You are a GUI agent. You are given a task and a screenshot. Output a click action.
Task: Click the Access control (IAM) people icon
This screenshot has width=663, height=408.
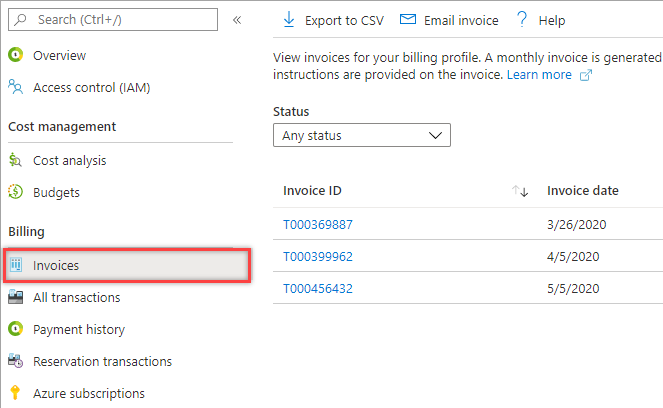[x=15, y=87]
